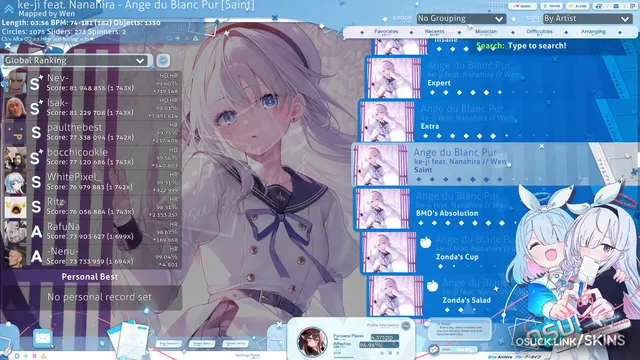Open the No Grouping dropdown
The width and height of the screenshot is (640, 360).
[461, 18]
